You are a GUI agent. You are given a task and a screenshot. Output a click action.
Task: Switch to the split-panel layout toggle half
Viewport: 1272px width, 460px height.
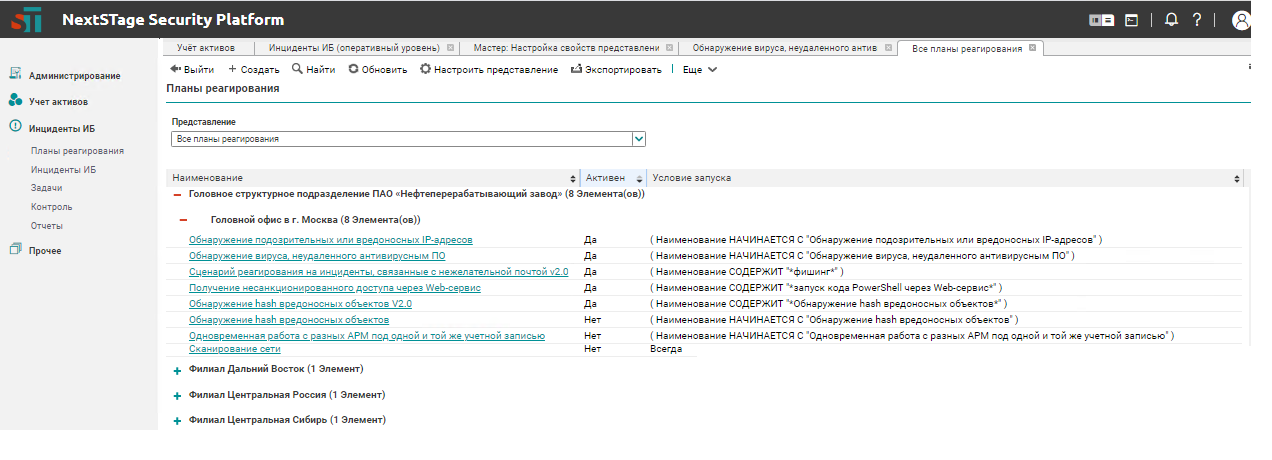point(1095,20)
